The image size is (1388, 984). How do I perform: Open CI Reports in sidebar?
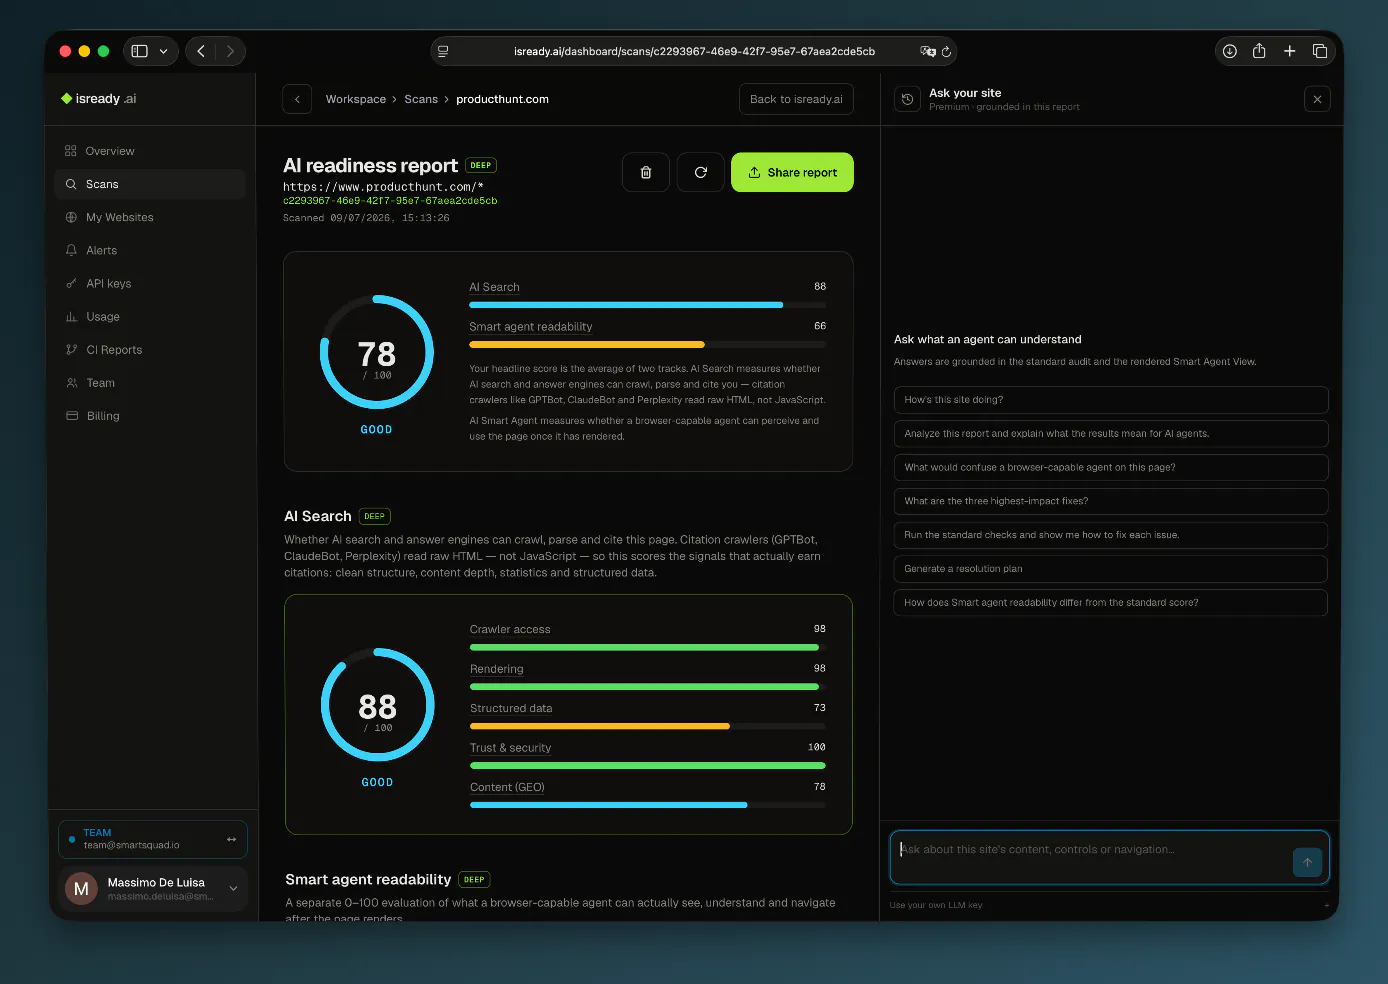tap(150, 349)
